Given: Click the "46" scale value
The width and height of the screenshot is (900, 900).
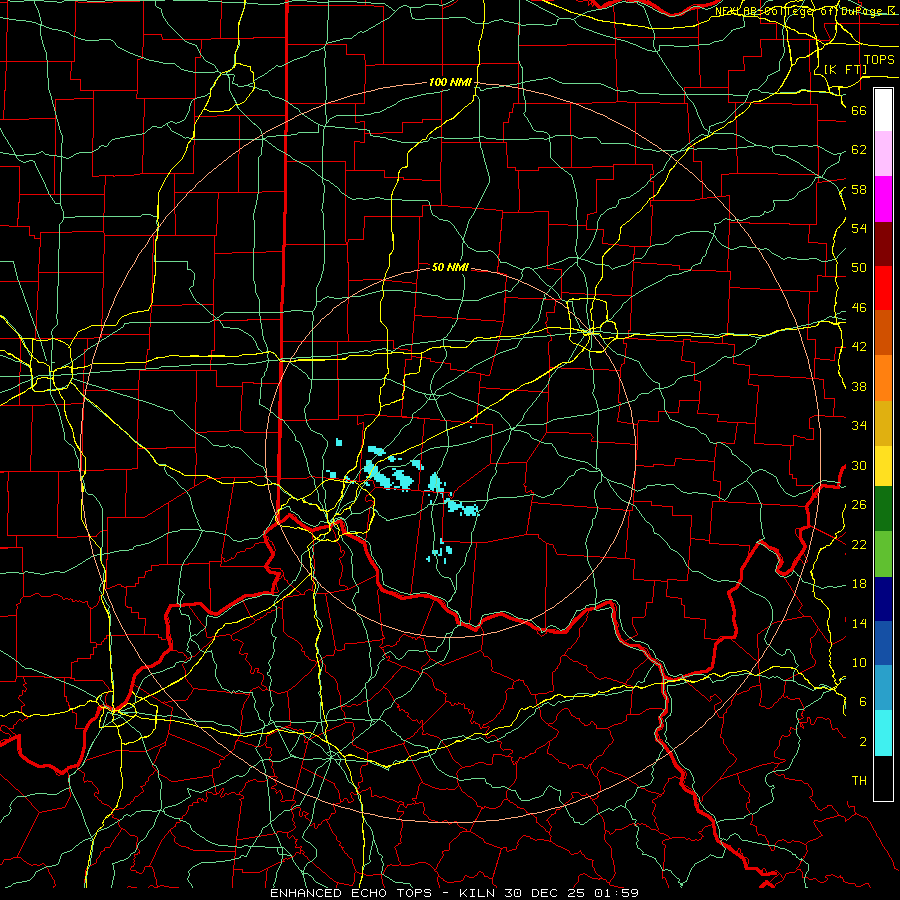Looking at the screenshot, I should [859, 308].
